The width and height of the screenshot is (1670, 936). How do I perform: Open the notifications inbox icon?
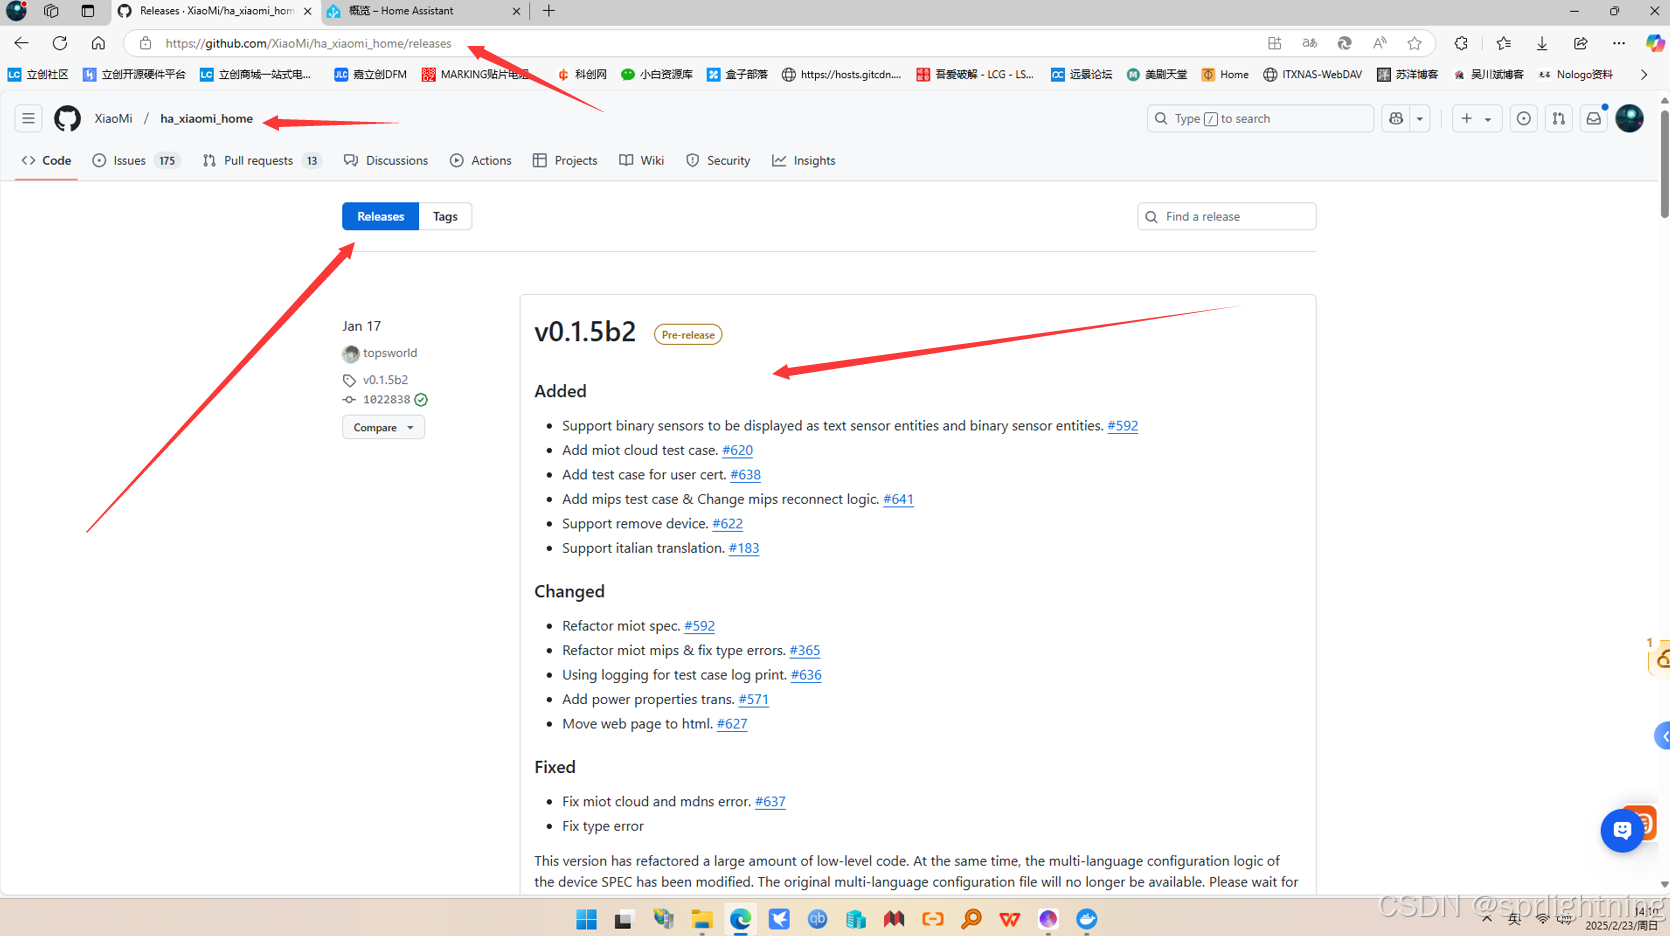(x=1593, y=118)
